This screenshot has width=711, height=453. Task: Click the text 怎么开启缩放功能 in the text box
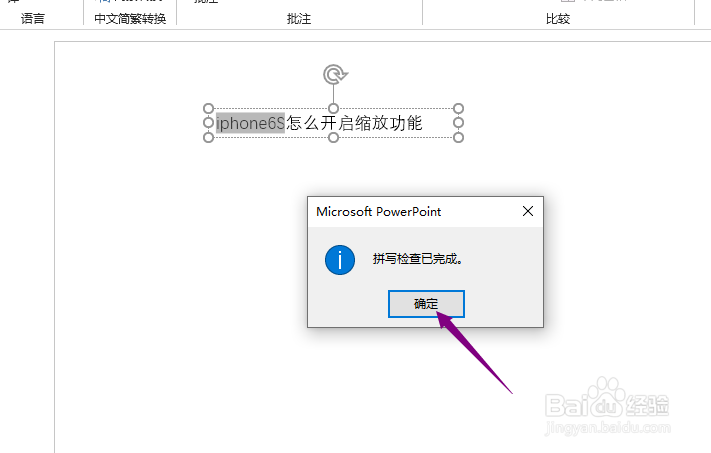tap(354, 123)
